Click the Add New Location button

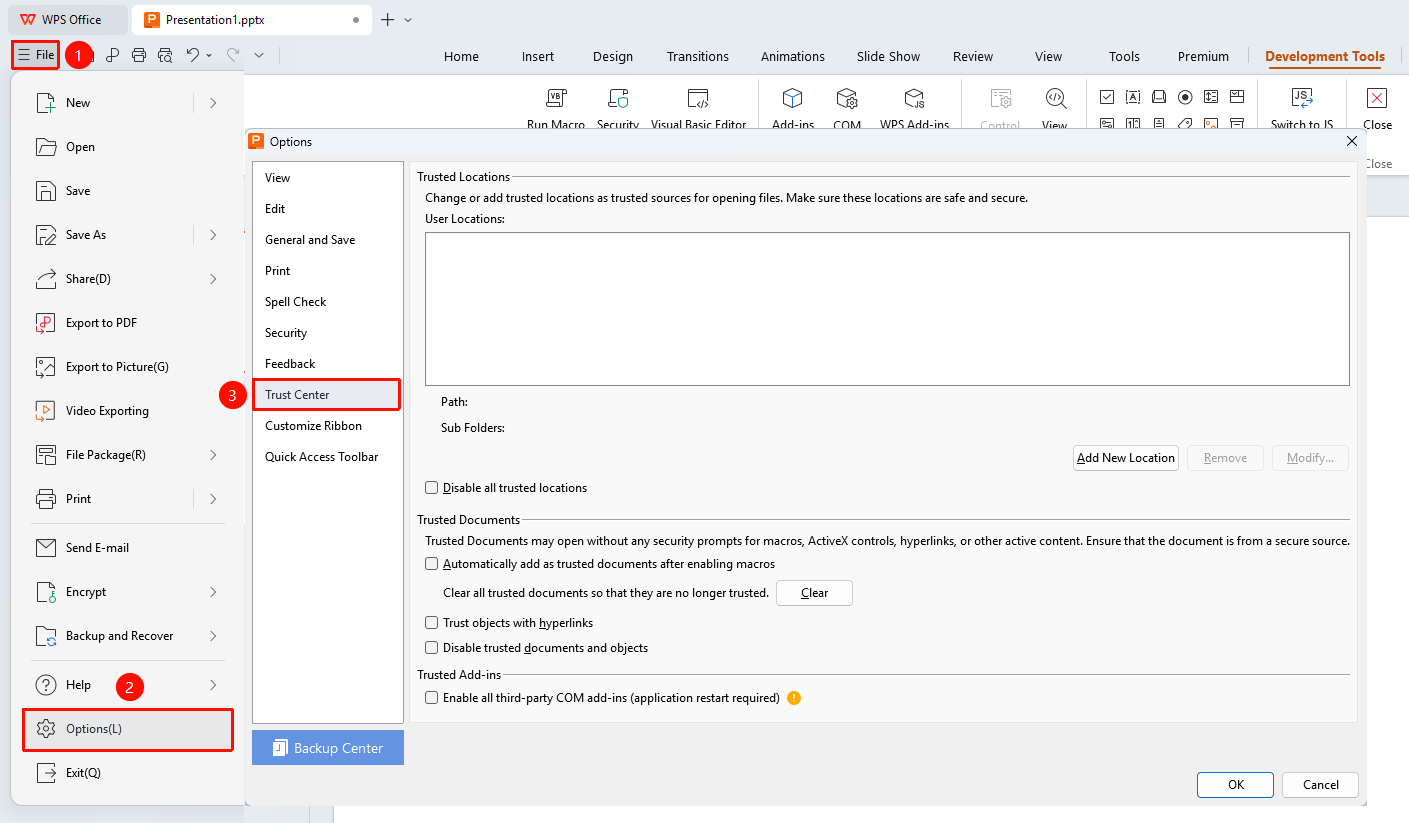pos(1126,458)
